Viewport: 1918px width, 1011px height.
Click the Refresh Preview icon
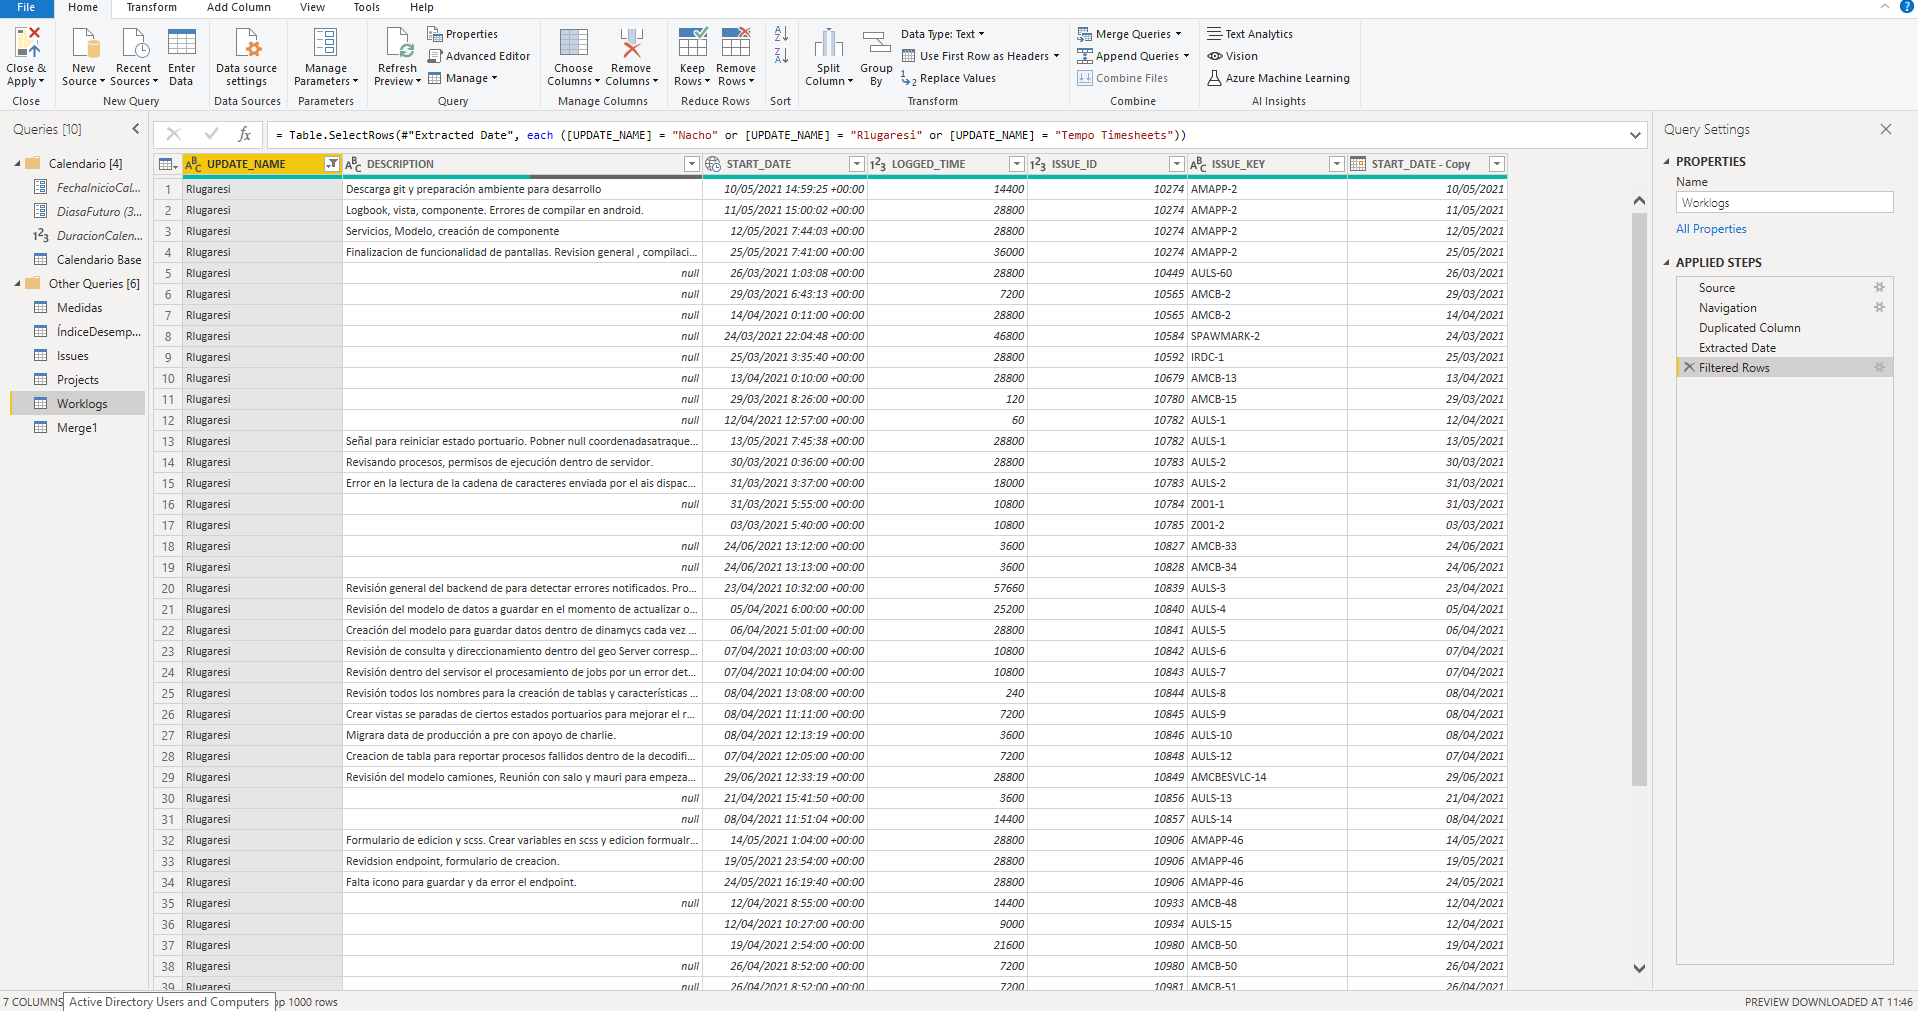point(398,44)
